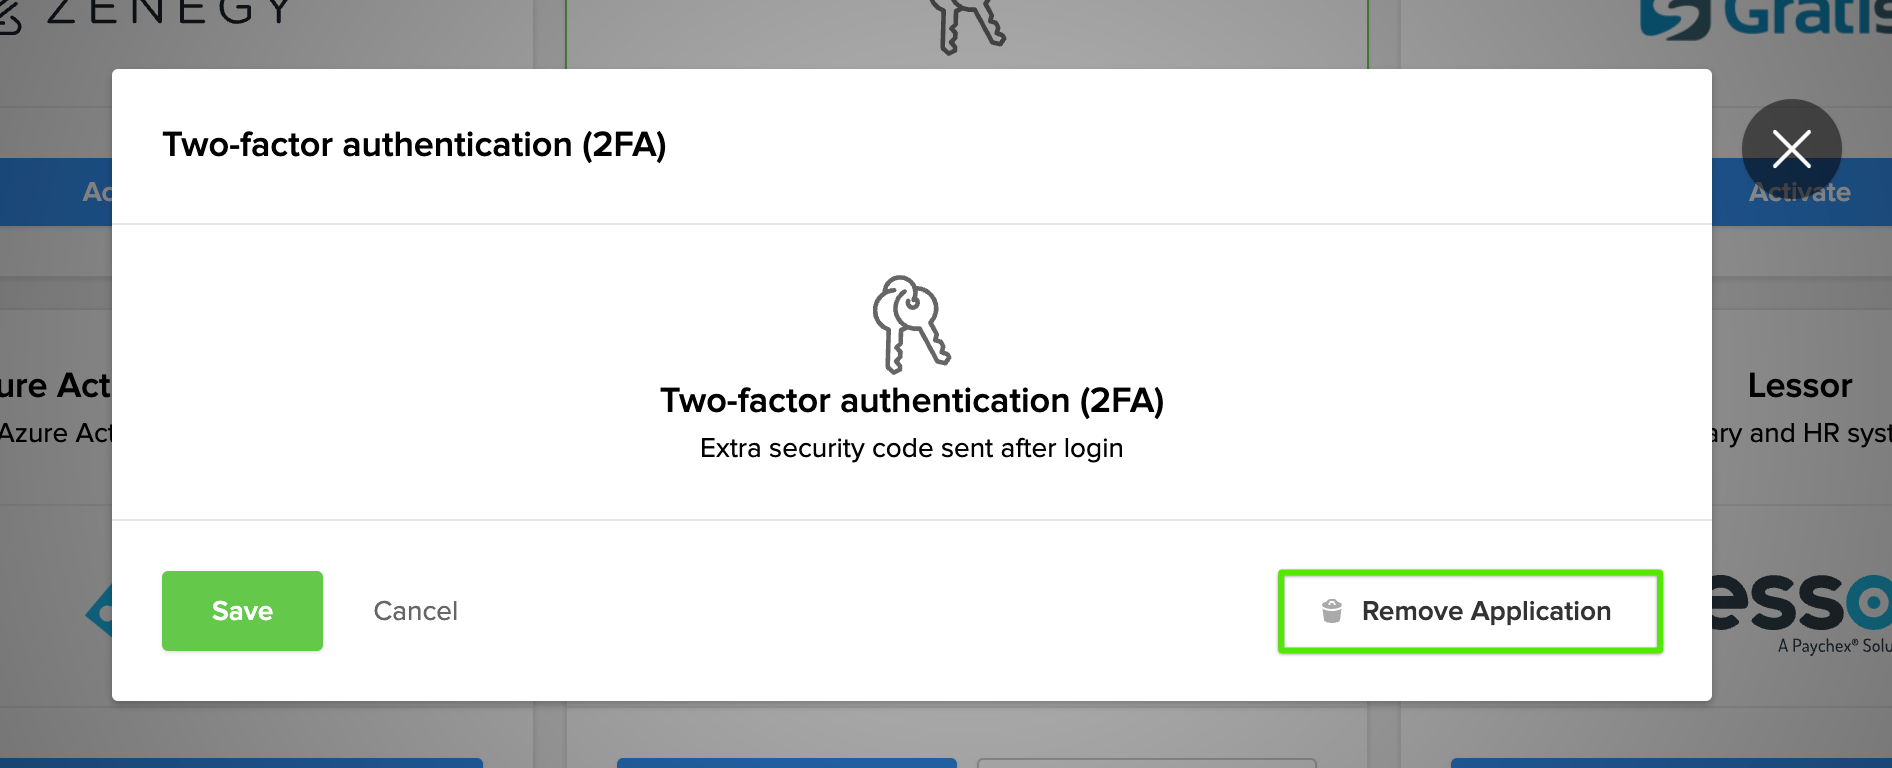
Task: Close the dialog with the X button
Action: point(1791,149)
